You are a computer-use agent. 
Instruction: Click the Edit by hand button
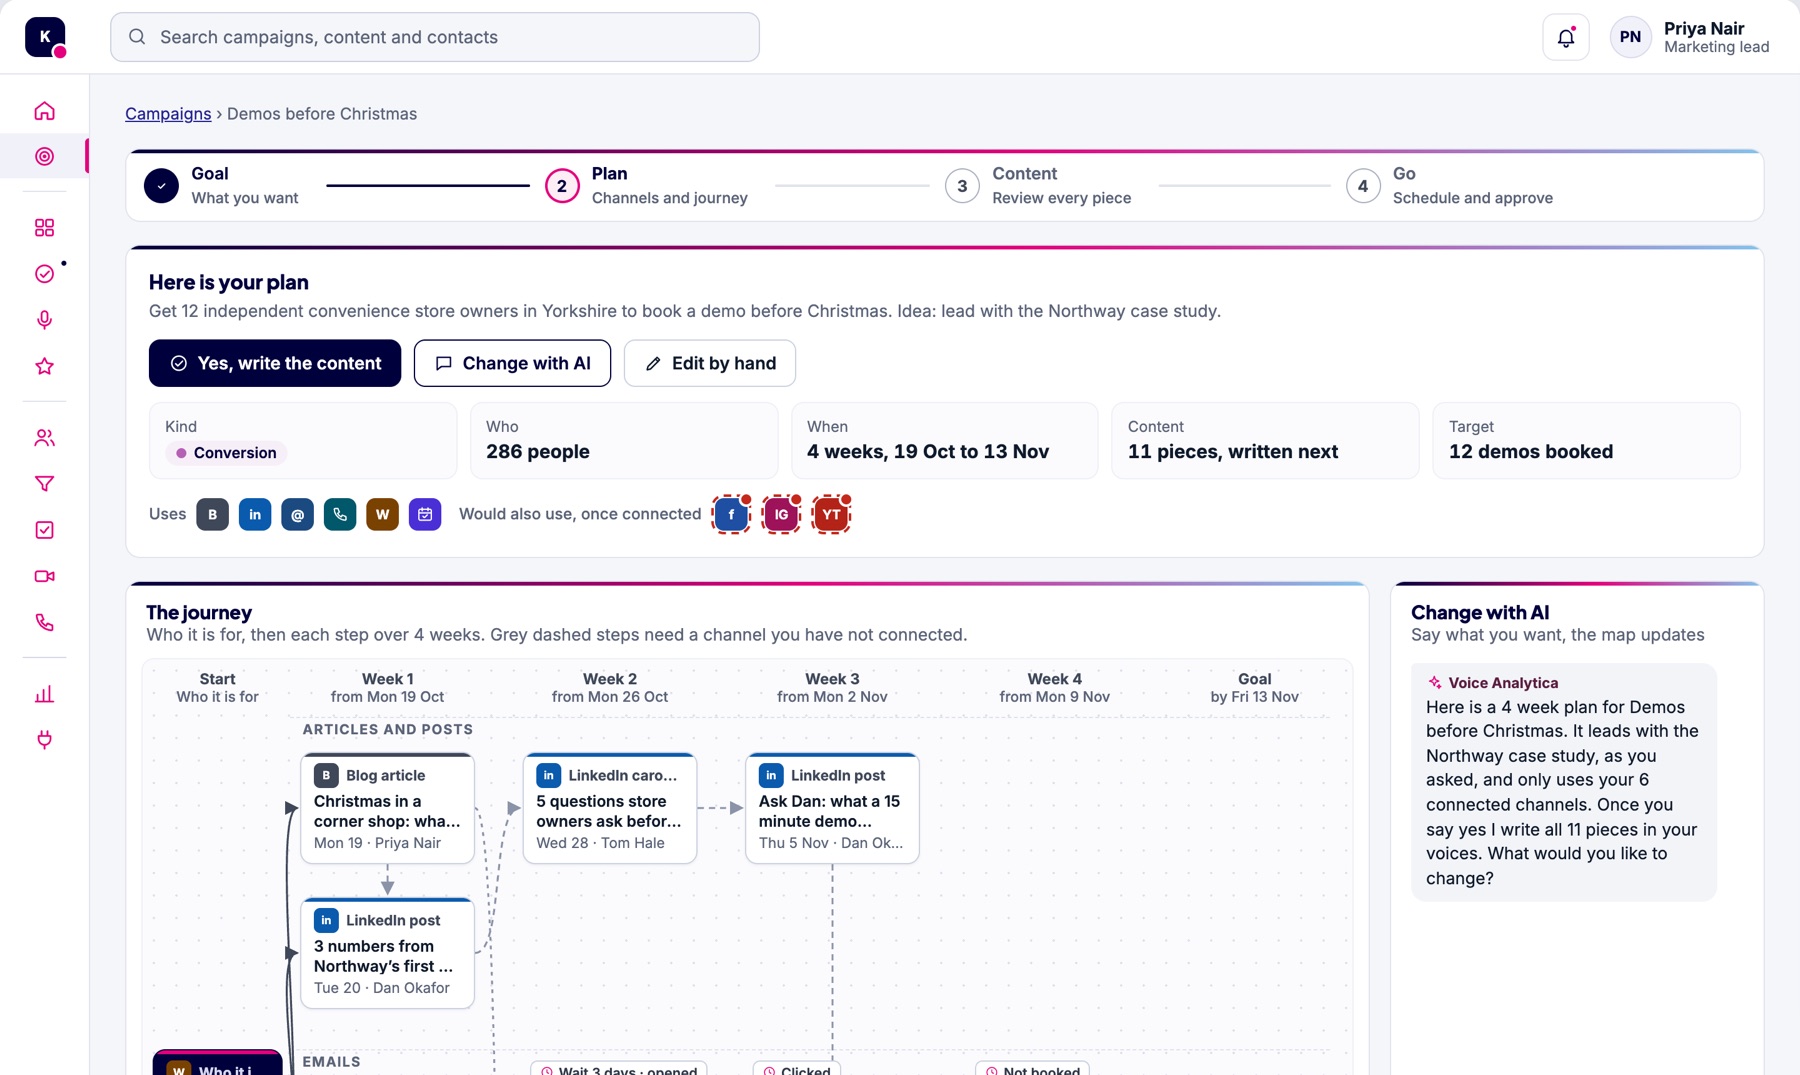click(710, 363)
